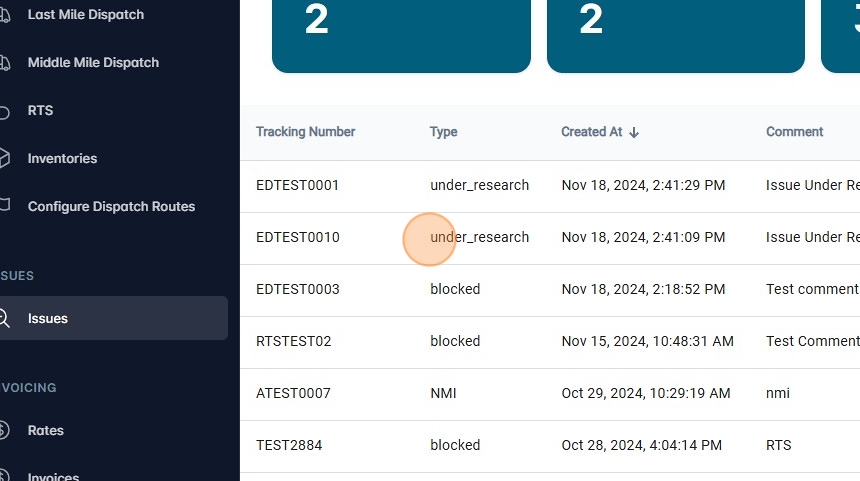Screen dimensions: 860x481
Task: Click the RTS sidebar icon
Action: [4, 111]
